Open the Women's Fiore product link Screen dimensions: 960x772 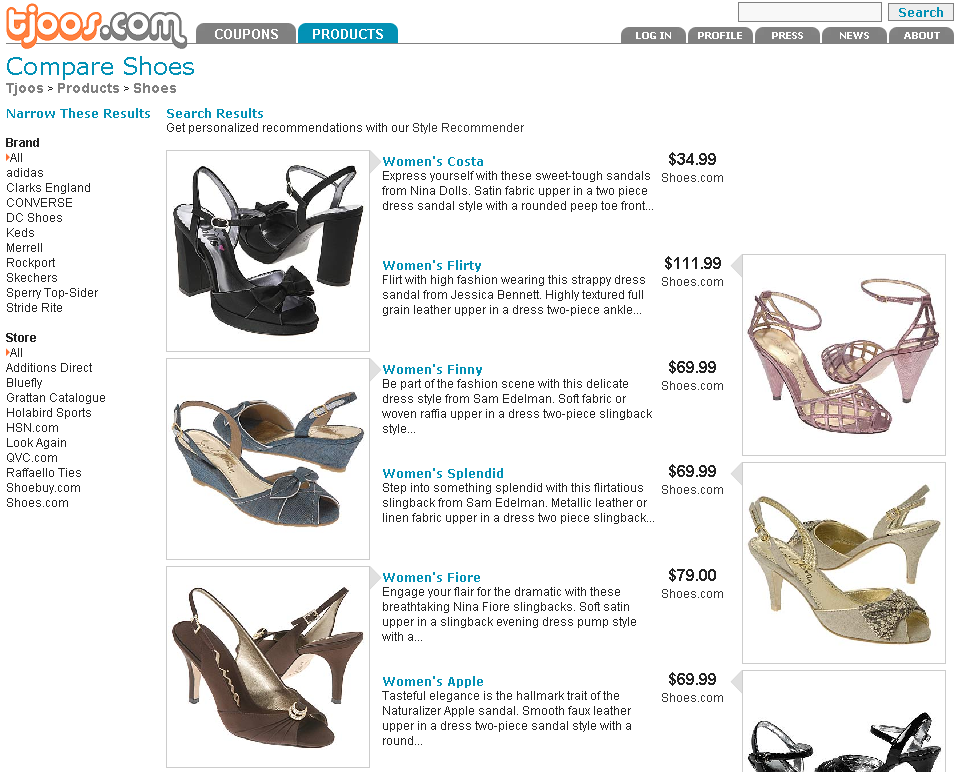431,577
